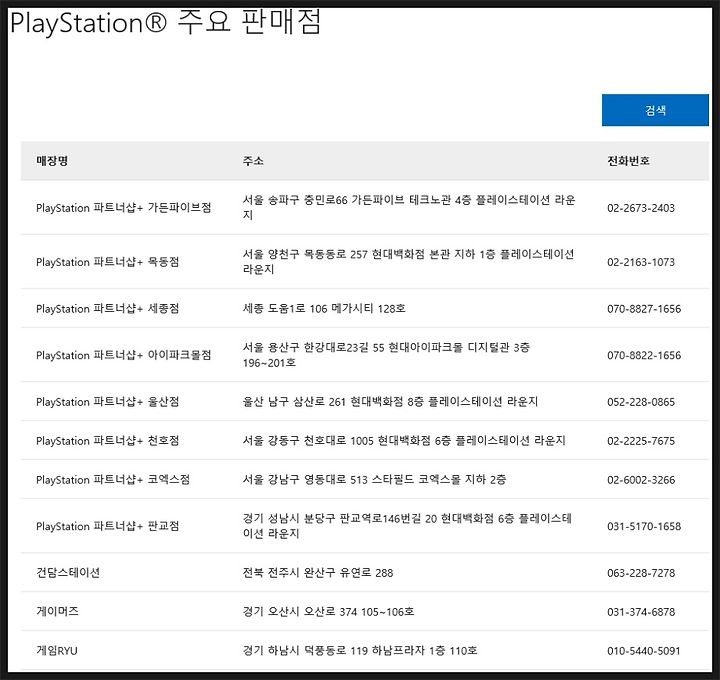Click phone number 02-2163-1073
The height and width of the screenshot is (680, 720).
(x=641, y=262)
